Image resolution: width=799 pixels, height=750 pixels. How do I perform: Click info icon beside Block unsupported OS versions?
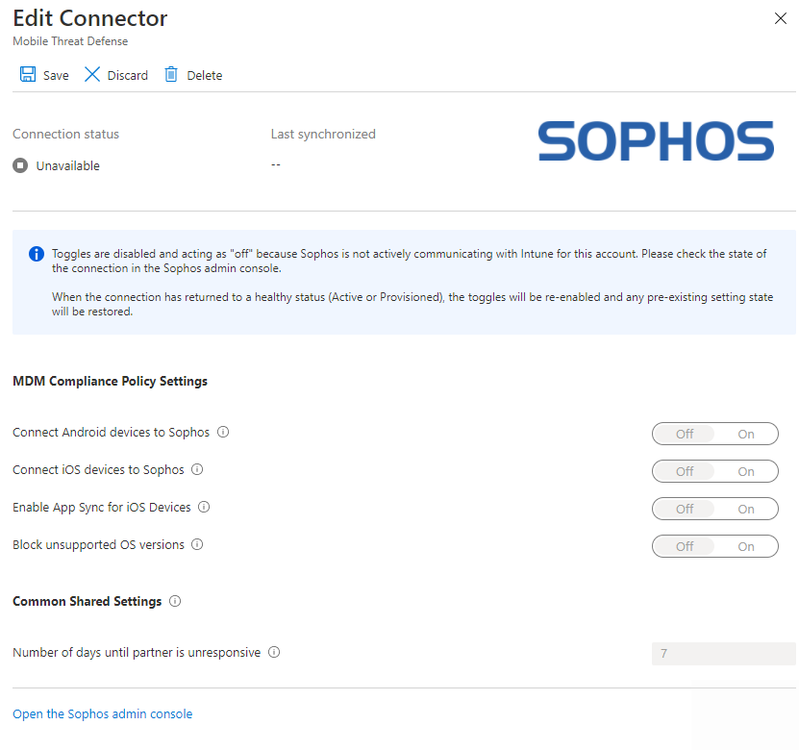(x=197, y=545)
